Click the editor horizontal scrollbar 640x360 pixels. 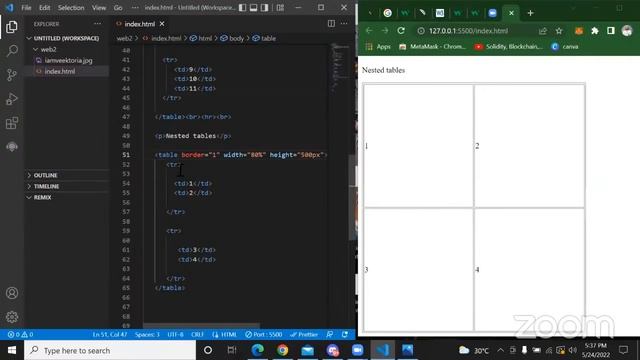coord(201,326)
